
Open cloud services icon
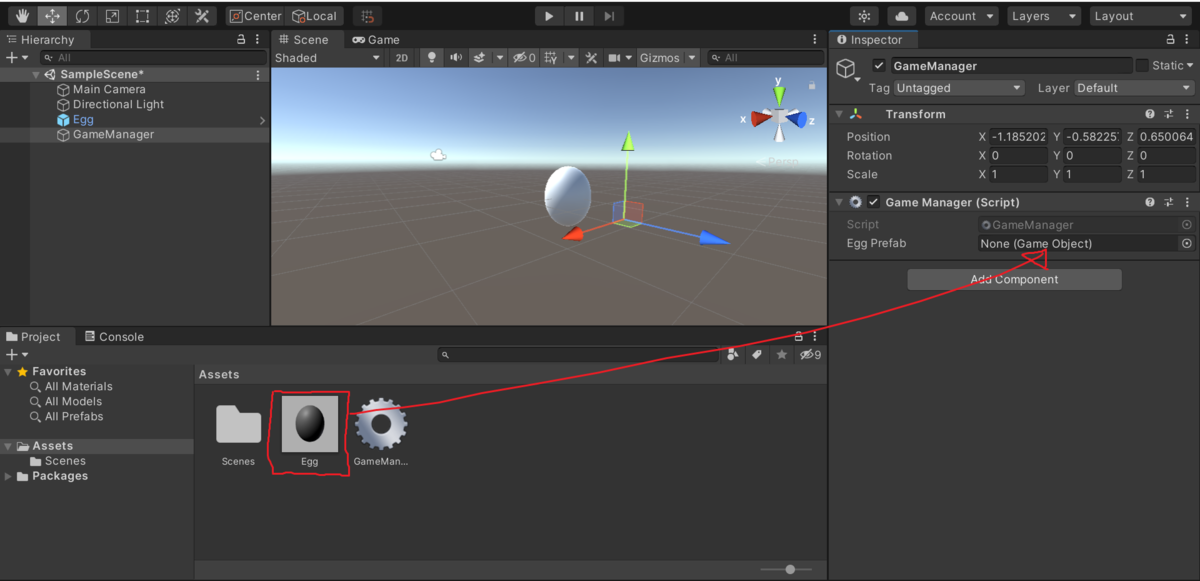pyautogui.click(x=902, y=16)
